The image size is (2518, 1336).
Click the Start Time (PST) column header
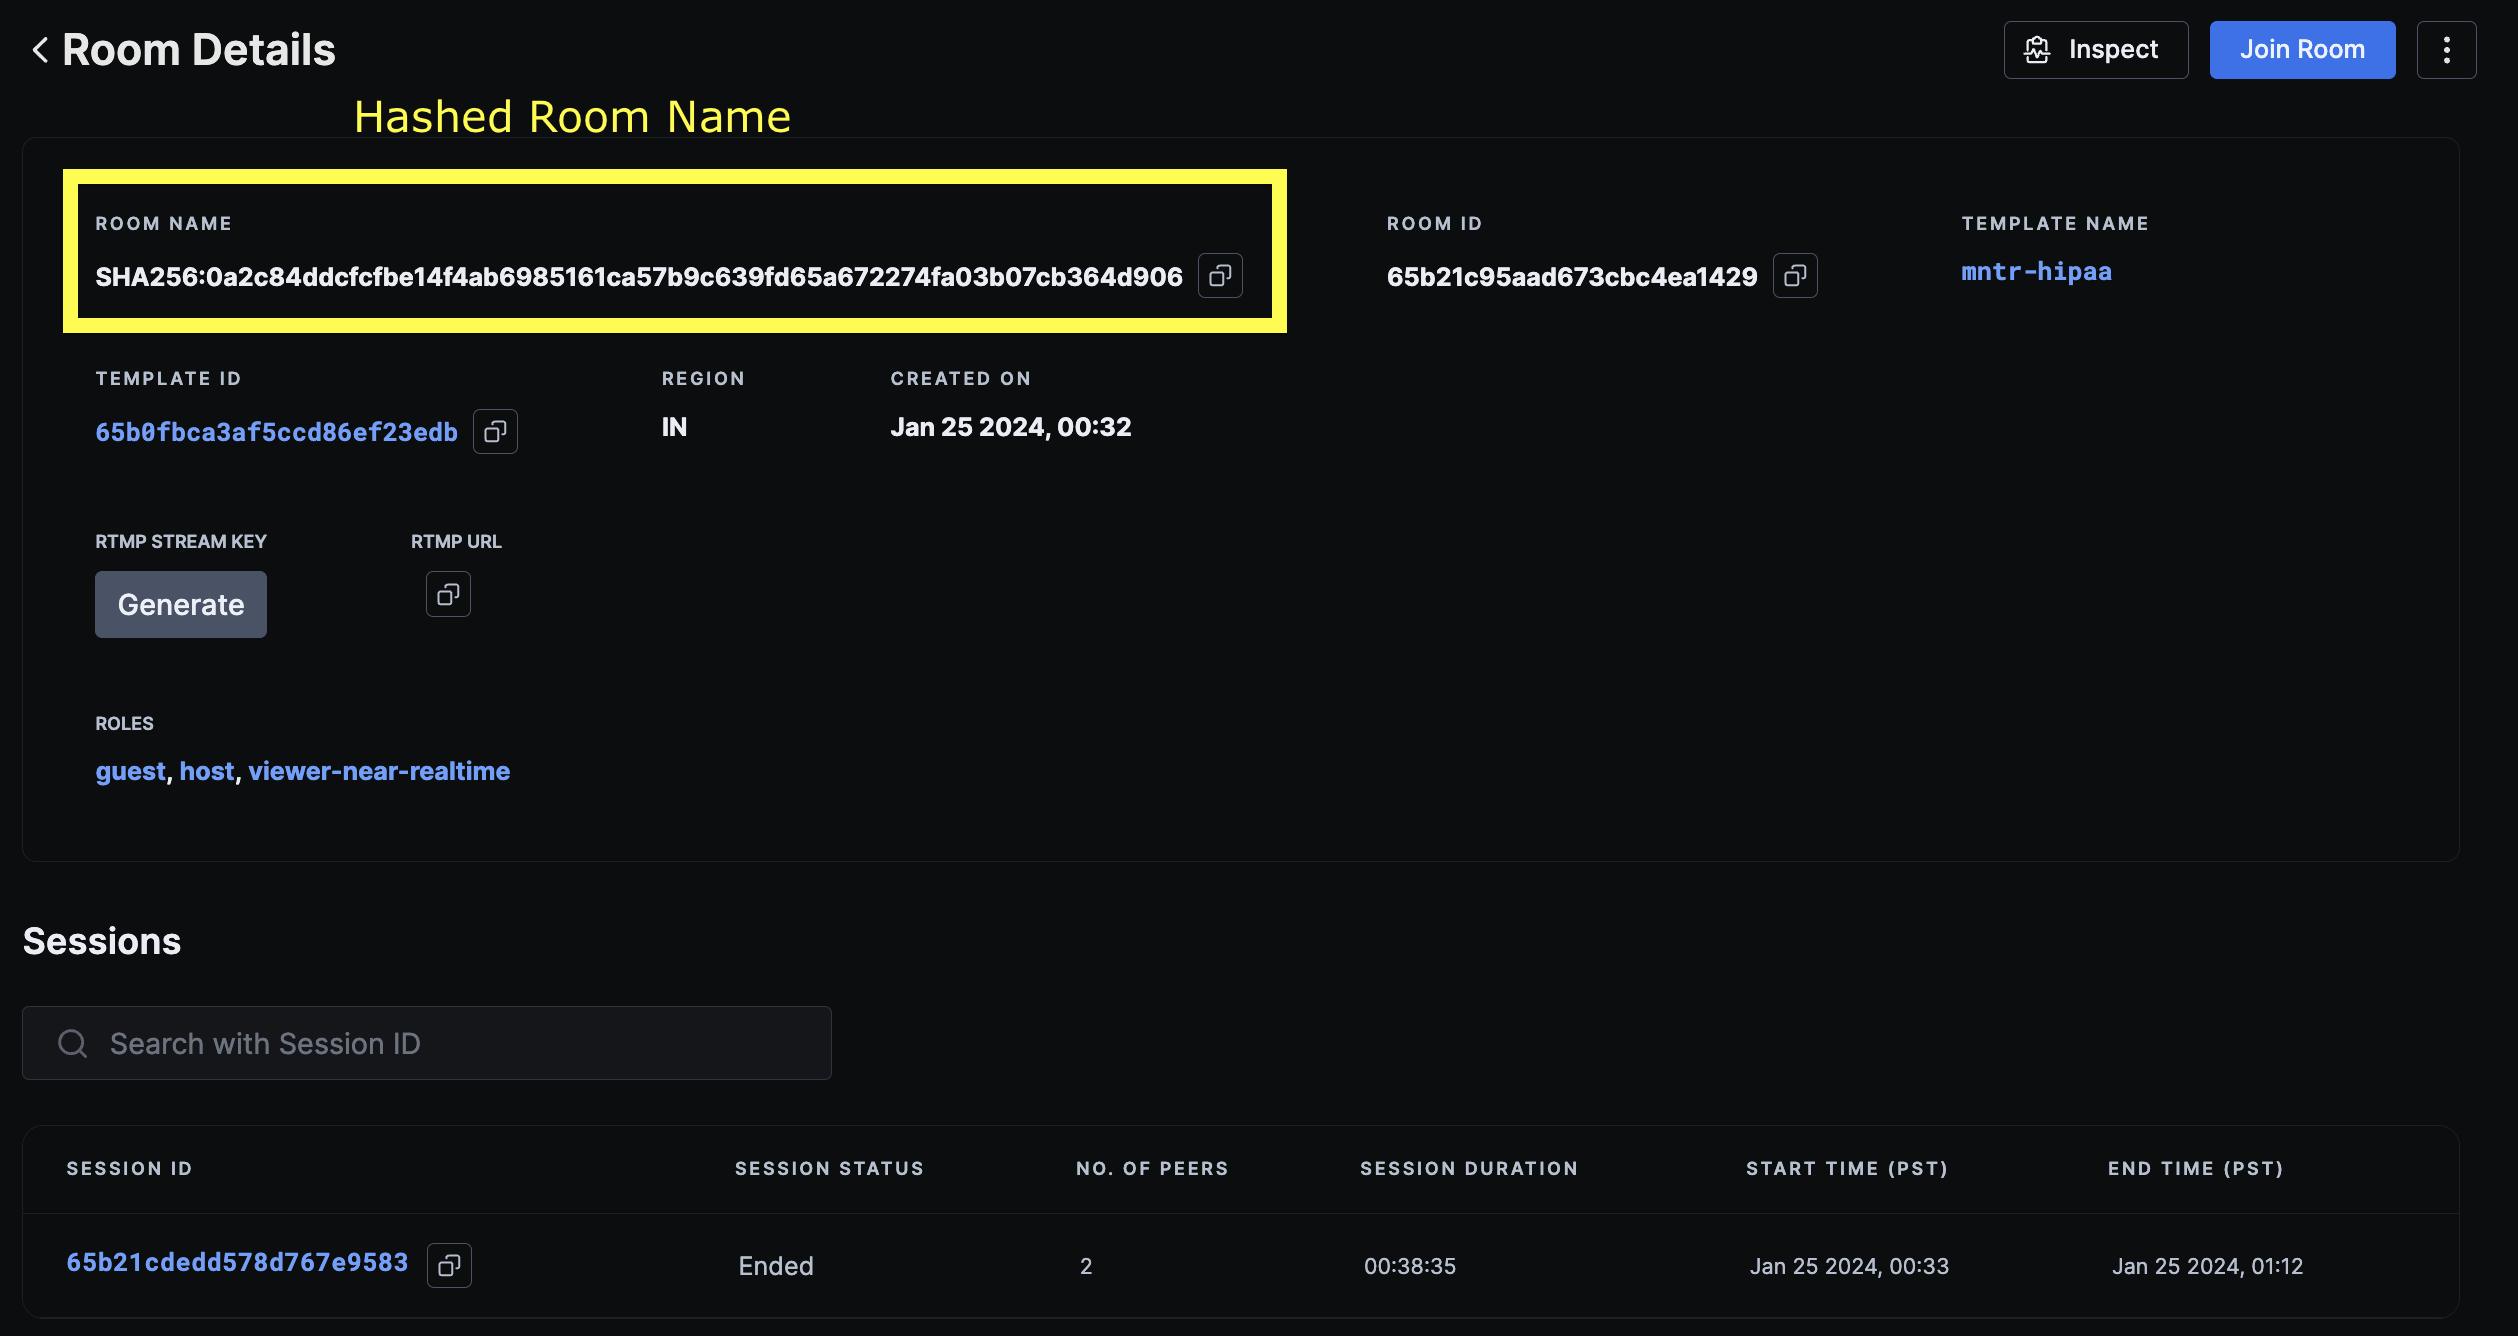tap(1846, 1169)
